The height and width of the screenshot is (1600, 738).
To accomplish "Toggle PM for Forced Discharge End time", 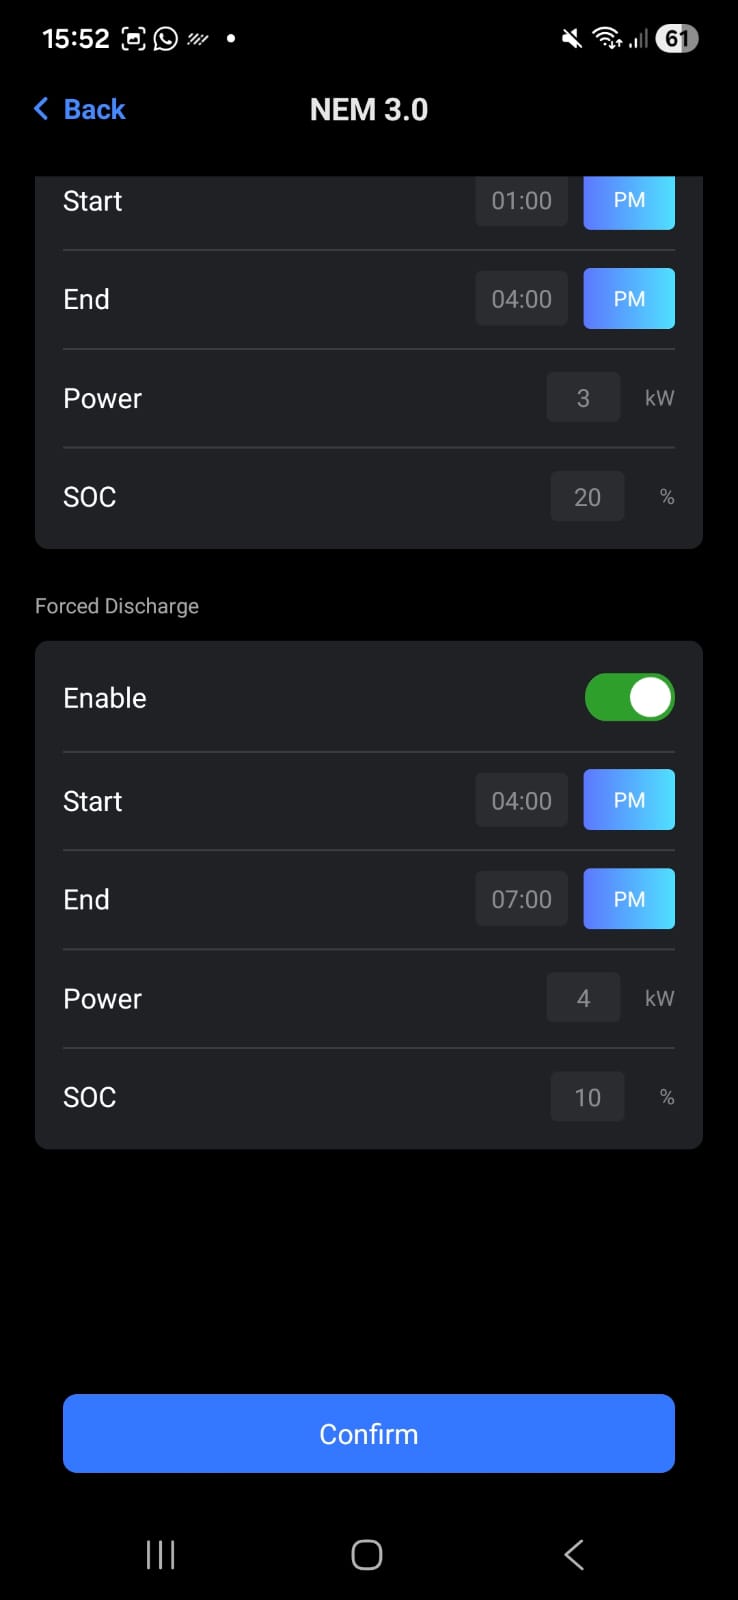I will [x=629, y=899].
